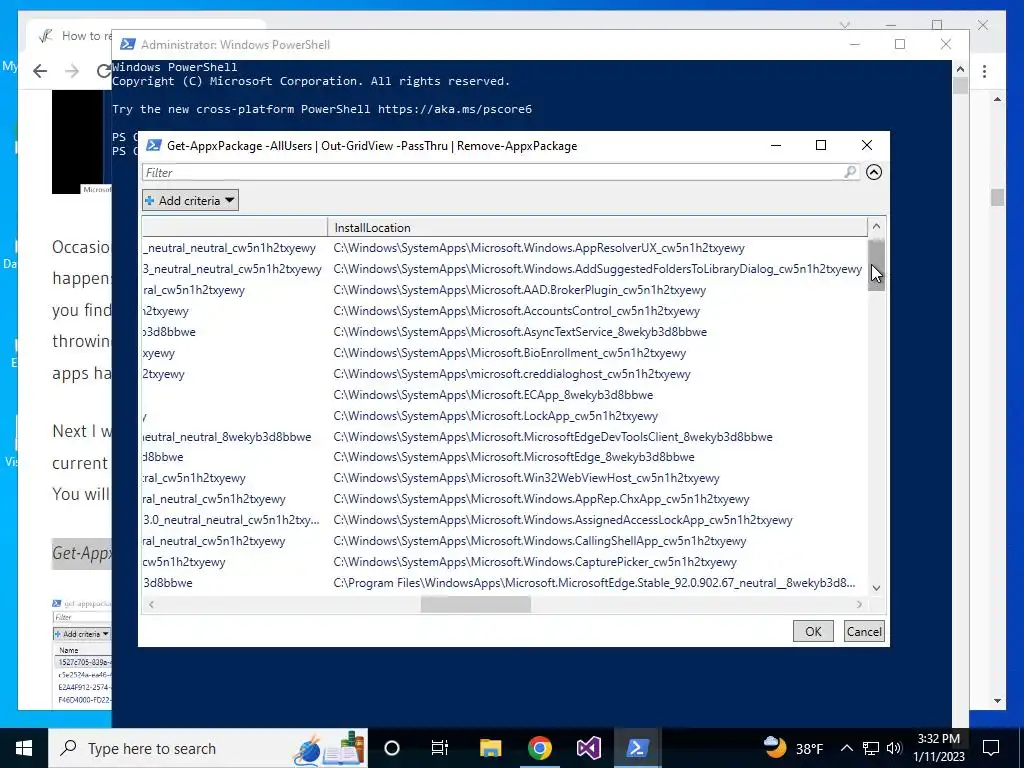Confirm selection with the OK button
Viewport: 1024px width, 768px height.
[x=813, y=632]
